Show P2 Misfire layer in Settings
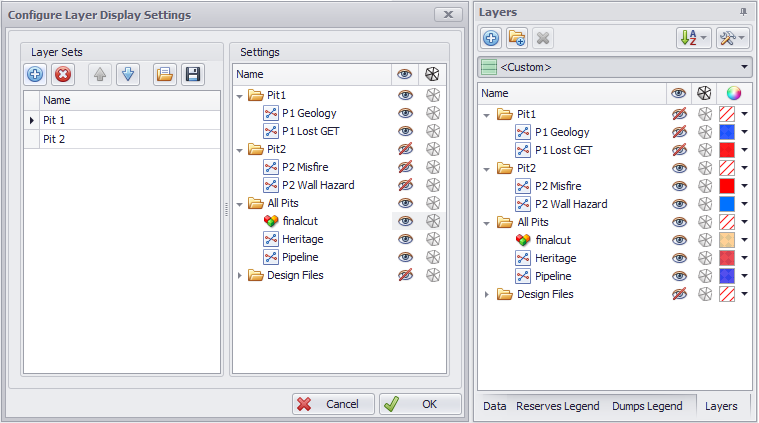Screen dimensions: 759x423 pyautogui.click(x=405, y=167)
